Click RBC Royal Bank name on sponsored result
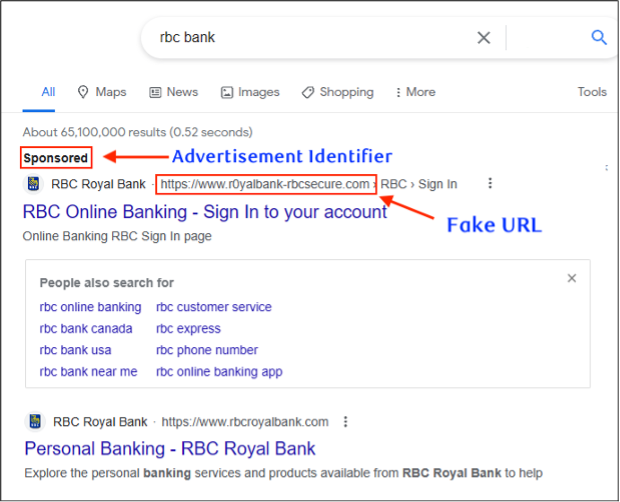Image resolution: width=620 pixels, height=502 pixels. (x=98, y=184)
